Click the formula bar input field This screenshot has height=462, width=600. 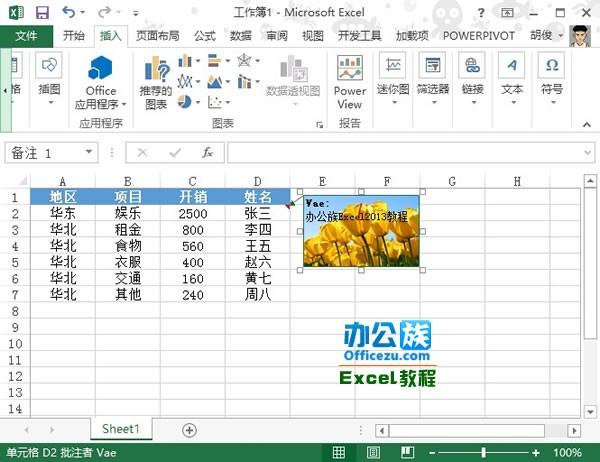411,153
